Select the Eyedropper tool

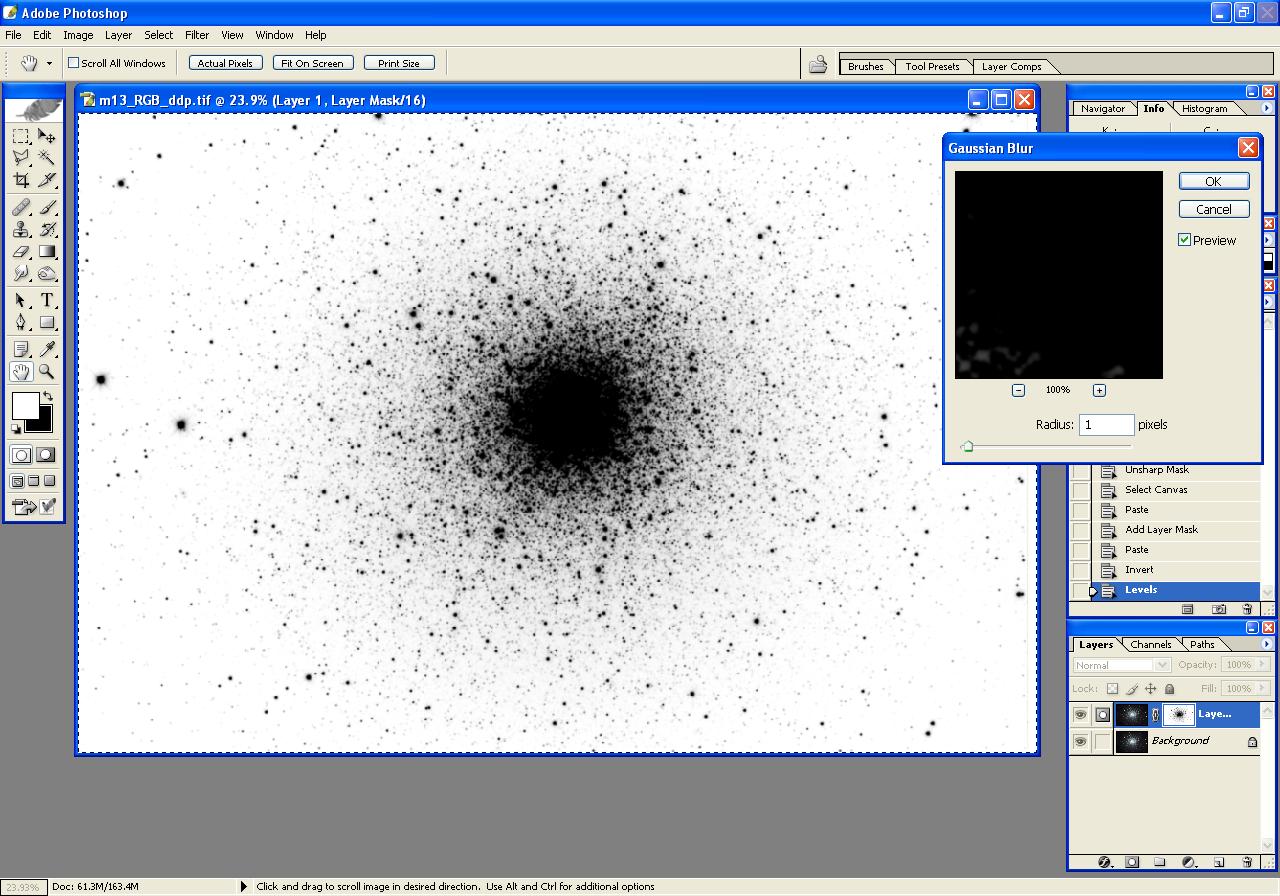pos(47,349)
